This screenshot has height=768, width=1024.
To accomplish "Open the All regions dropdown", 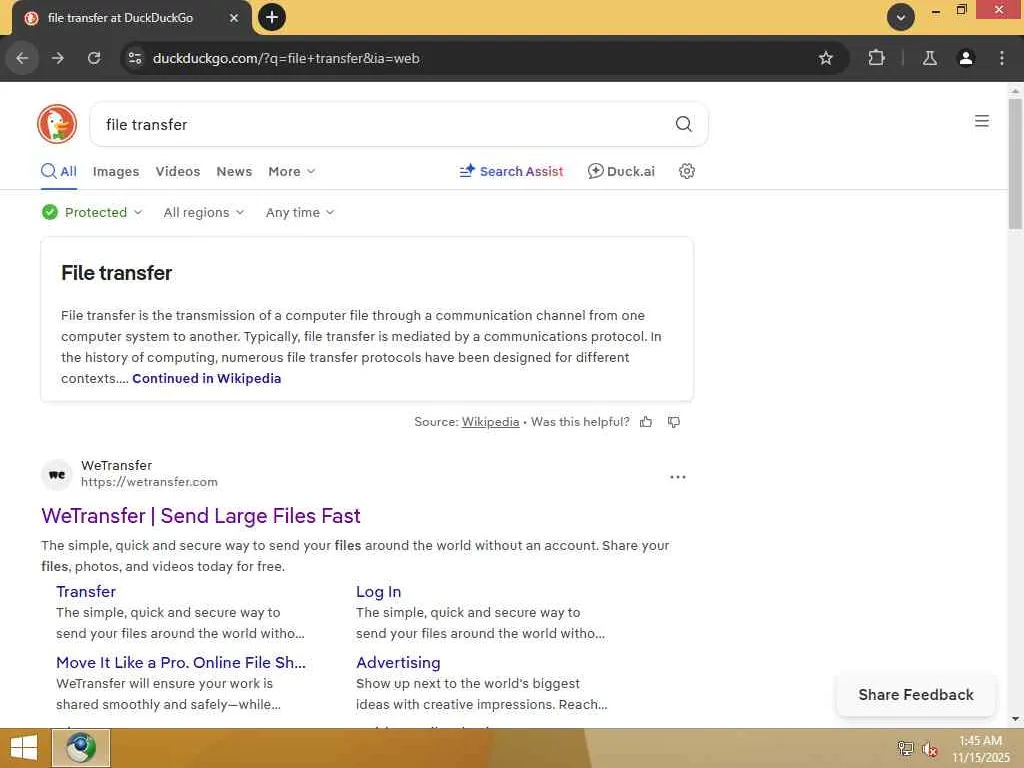I will [x=204, y=212].
